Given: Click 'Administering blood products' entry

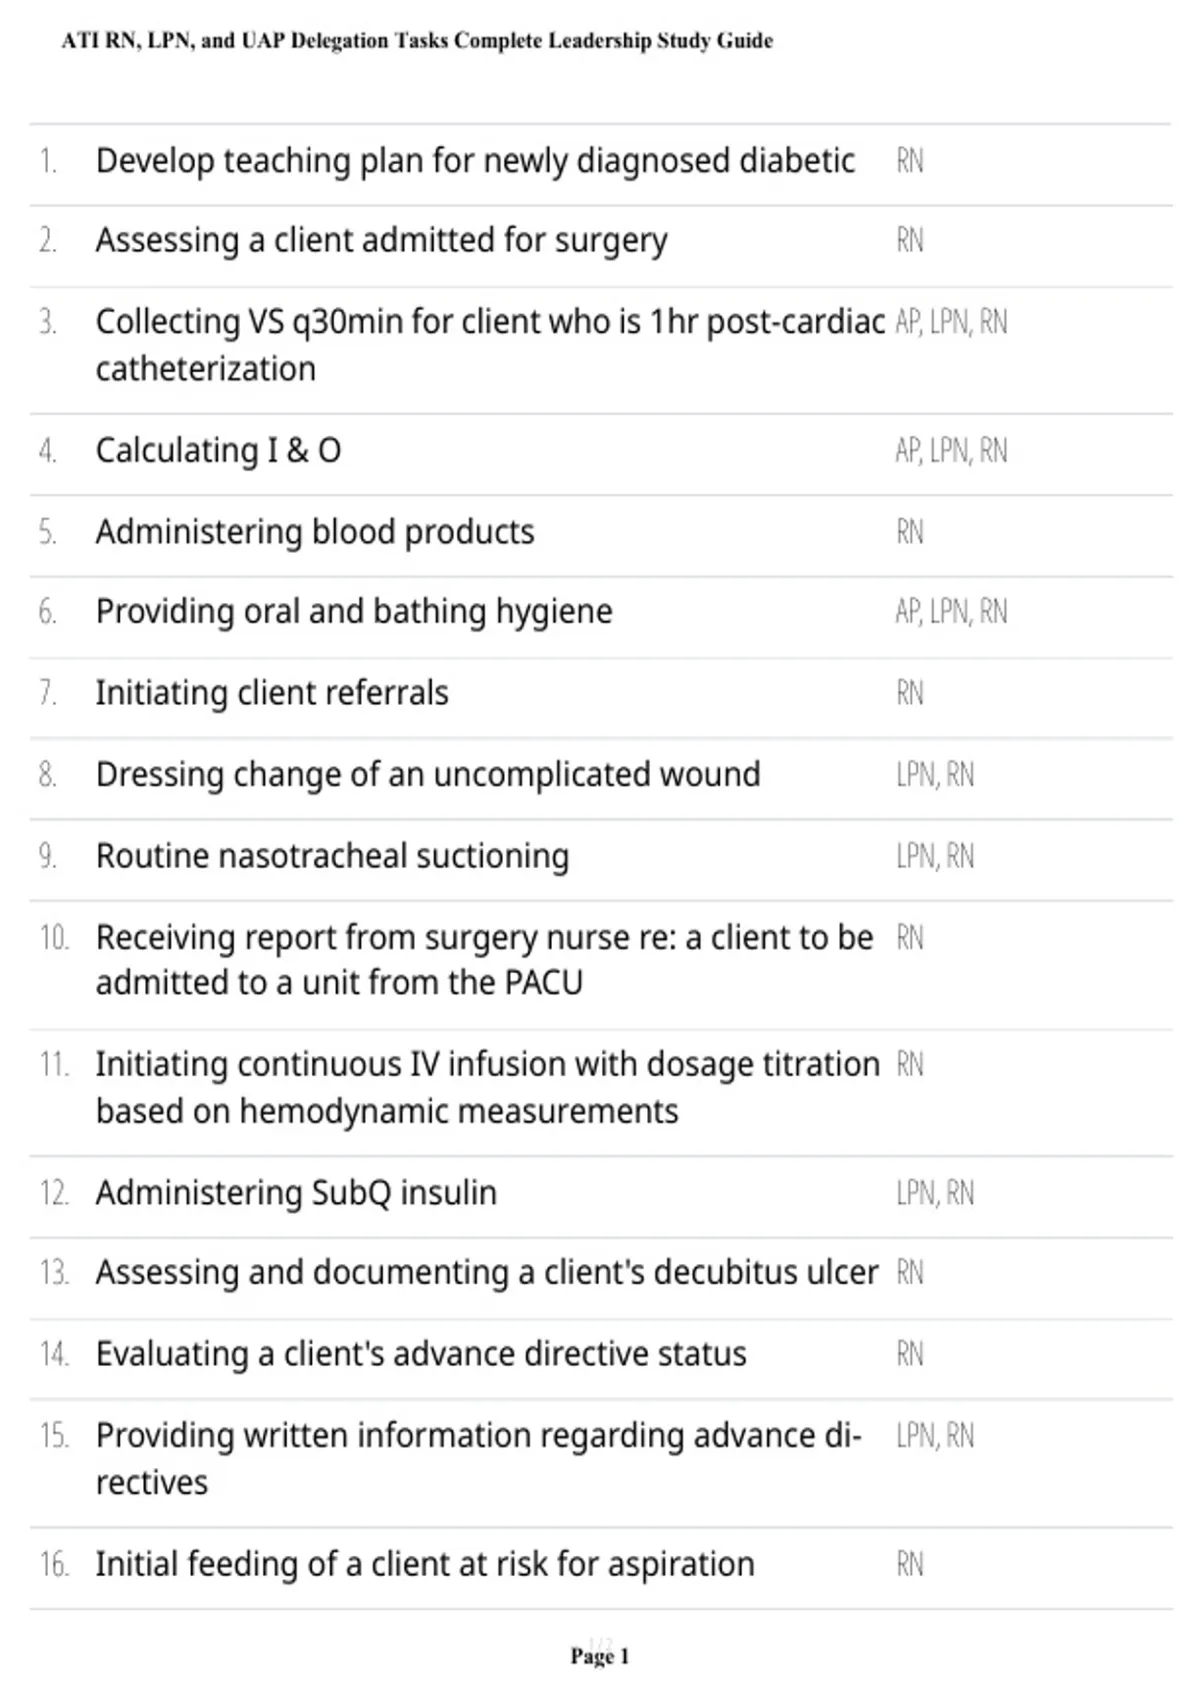Looking at the screenshot, I should [315, 532].
